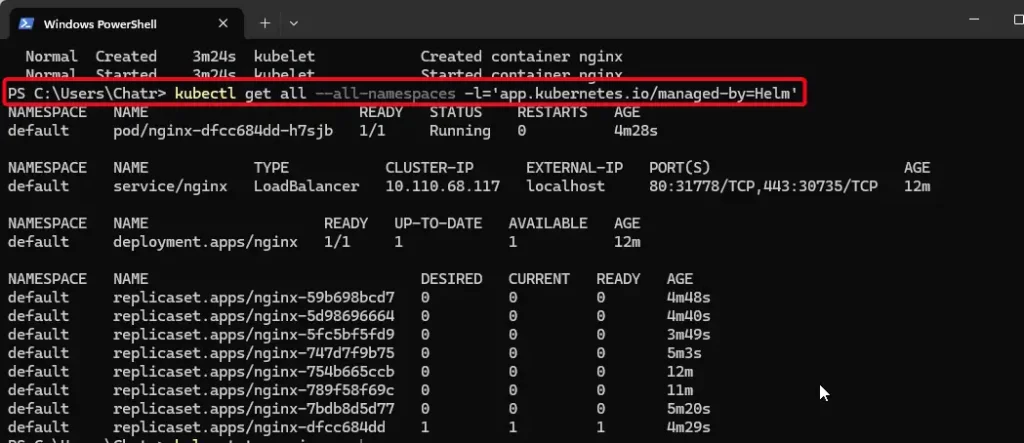Click the pod/nginx-dfcc684dd-h7sjb entry
This screenshot has width=1024, height=443.
coord(223,131)
